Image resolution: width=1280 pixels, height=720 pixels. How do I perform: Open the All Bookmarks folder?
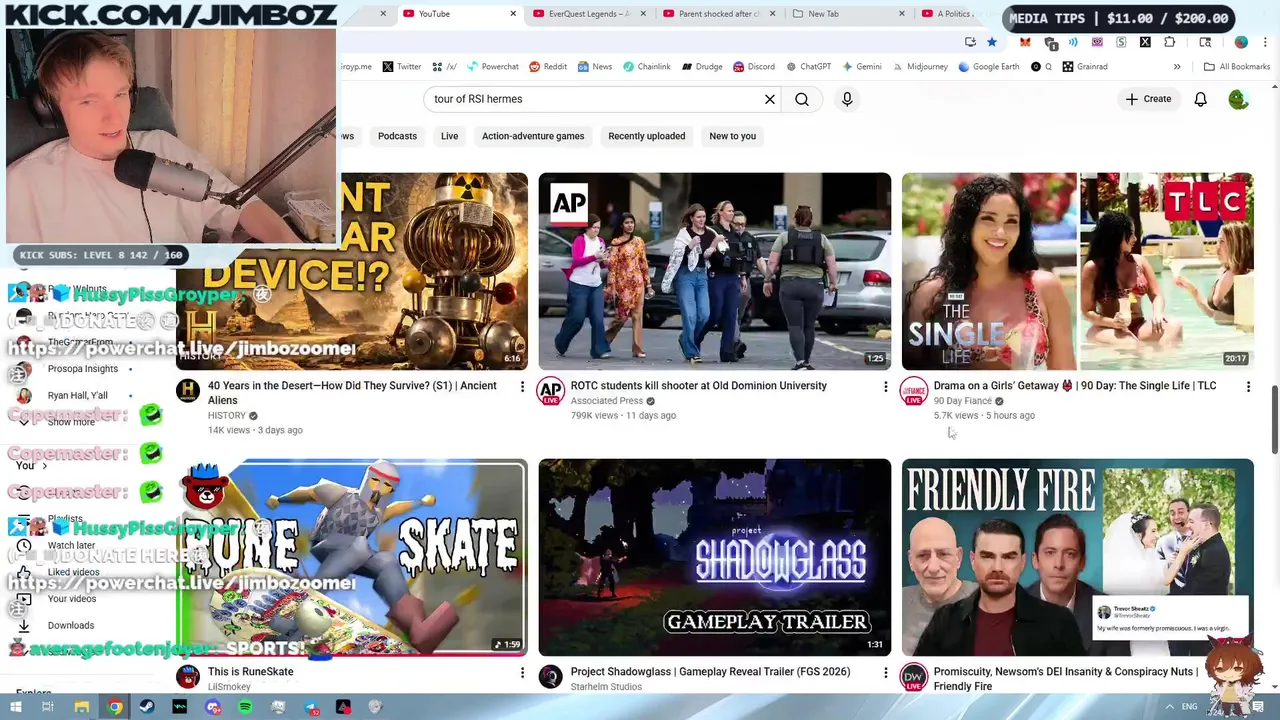(1237, 67)
